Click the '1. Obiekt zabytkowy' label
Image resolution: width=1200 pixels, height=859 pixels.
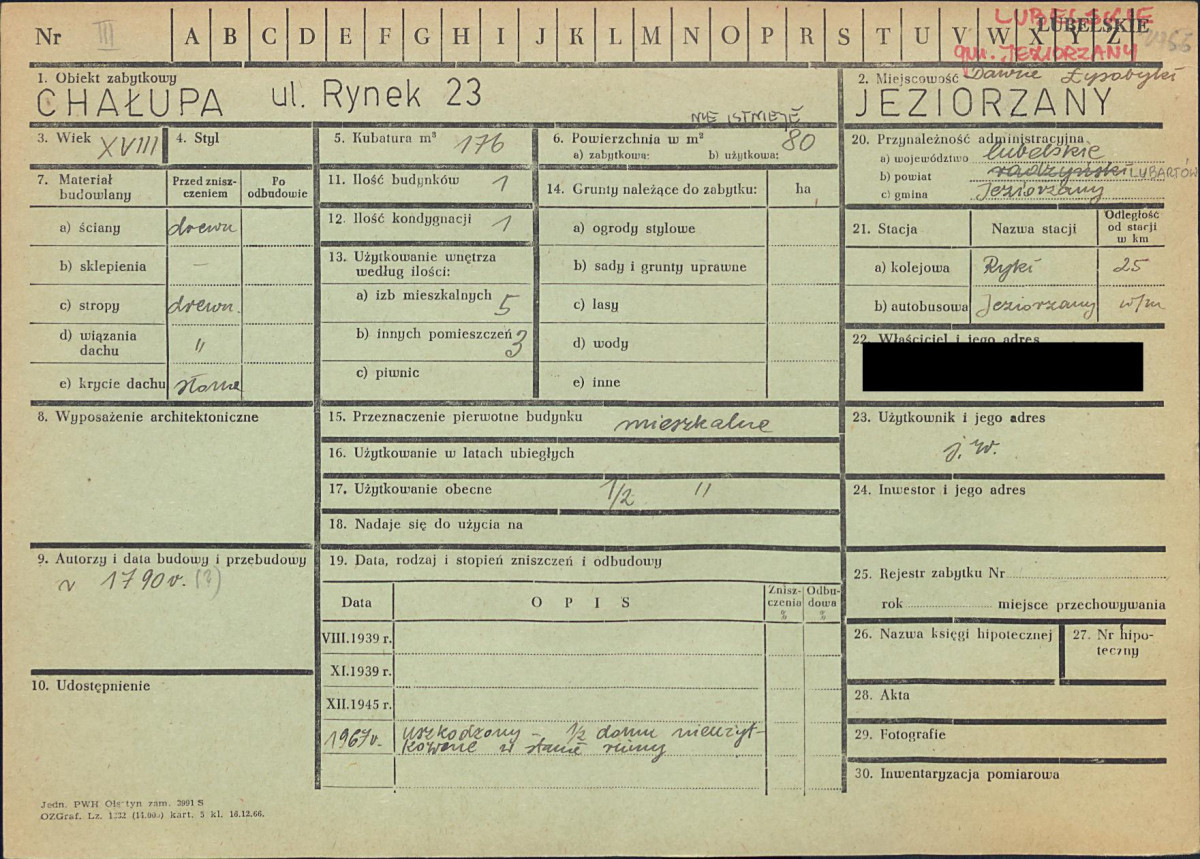click(106, 77)
